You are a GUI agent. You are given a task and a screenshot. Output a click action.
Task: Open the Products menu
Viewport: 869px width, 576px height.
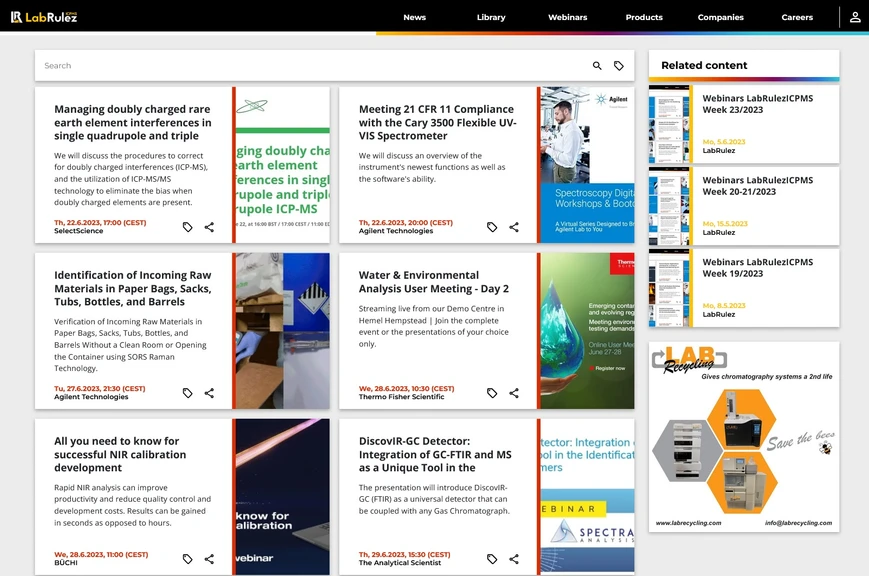coord(644,17)
